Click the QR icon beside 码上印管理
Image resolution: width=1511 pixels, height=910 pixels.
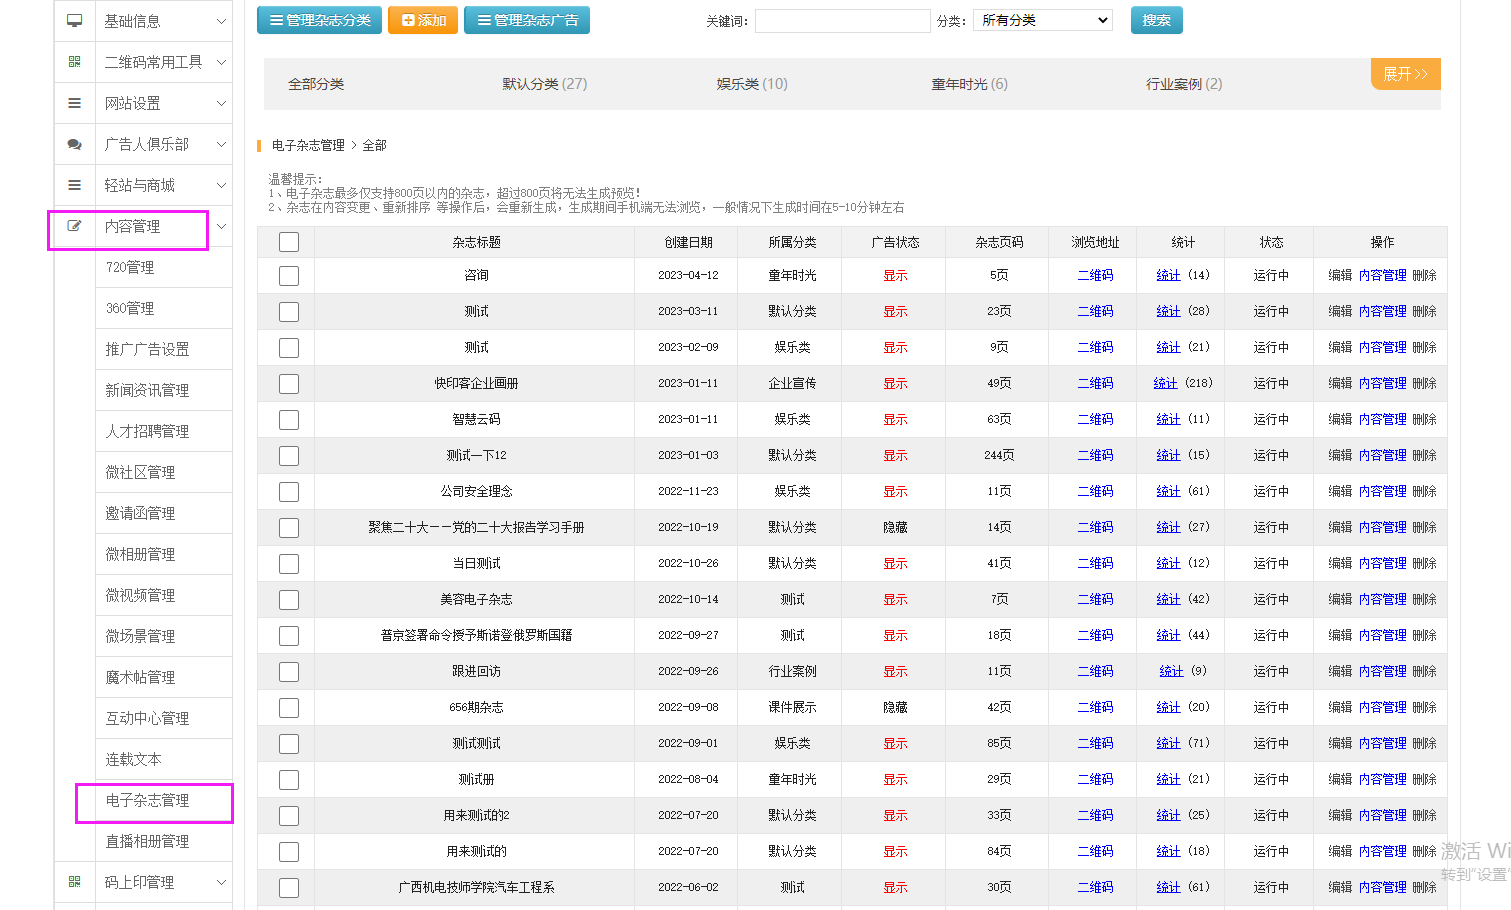click(74, 882)
